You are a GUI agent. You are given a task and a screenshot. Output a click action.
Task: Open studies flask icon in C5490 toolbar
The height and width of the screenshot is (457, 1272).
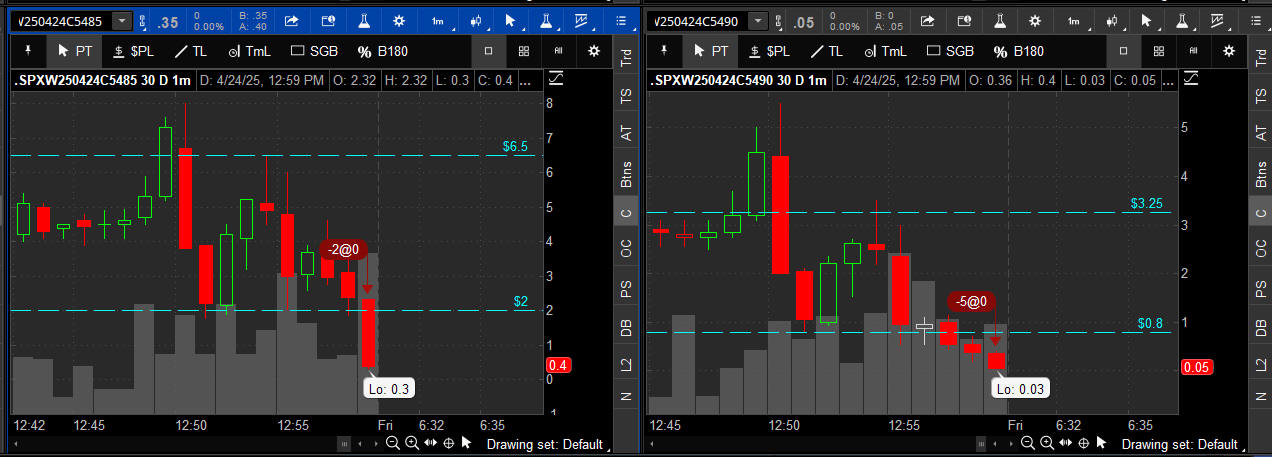pyautogui.click(x=1000, y=20)
